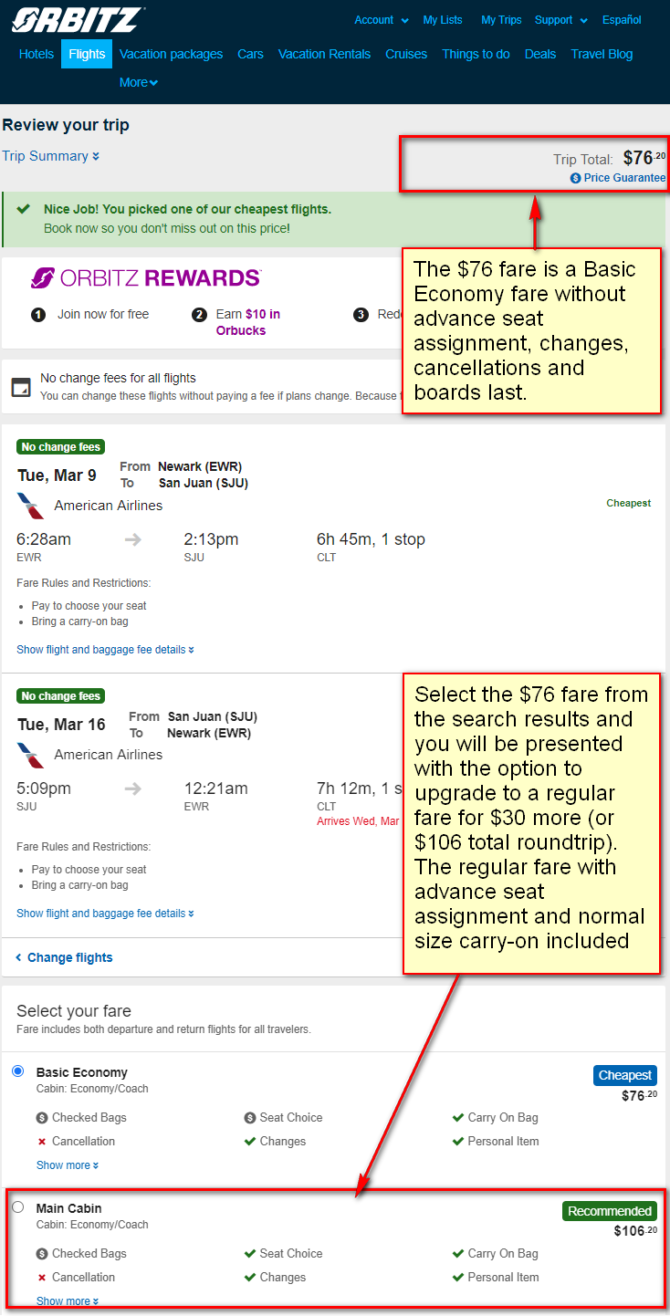Screen dimensions: 670x1316
Task: Click the Price Guarantee dollar icon
Action: (576, 178)
